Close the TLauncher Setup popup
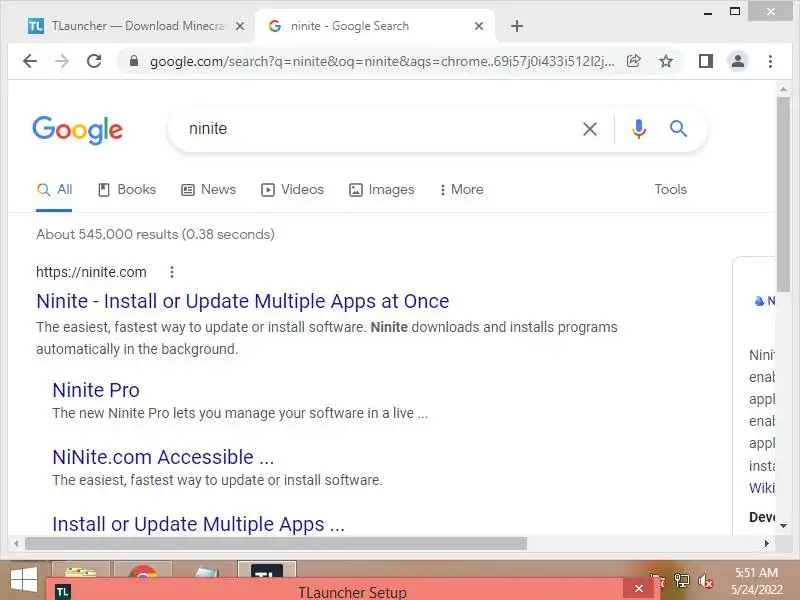Image resolution: width=800 pixels, height=600 pixels. [639, 589]
